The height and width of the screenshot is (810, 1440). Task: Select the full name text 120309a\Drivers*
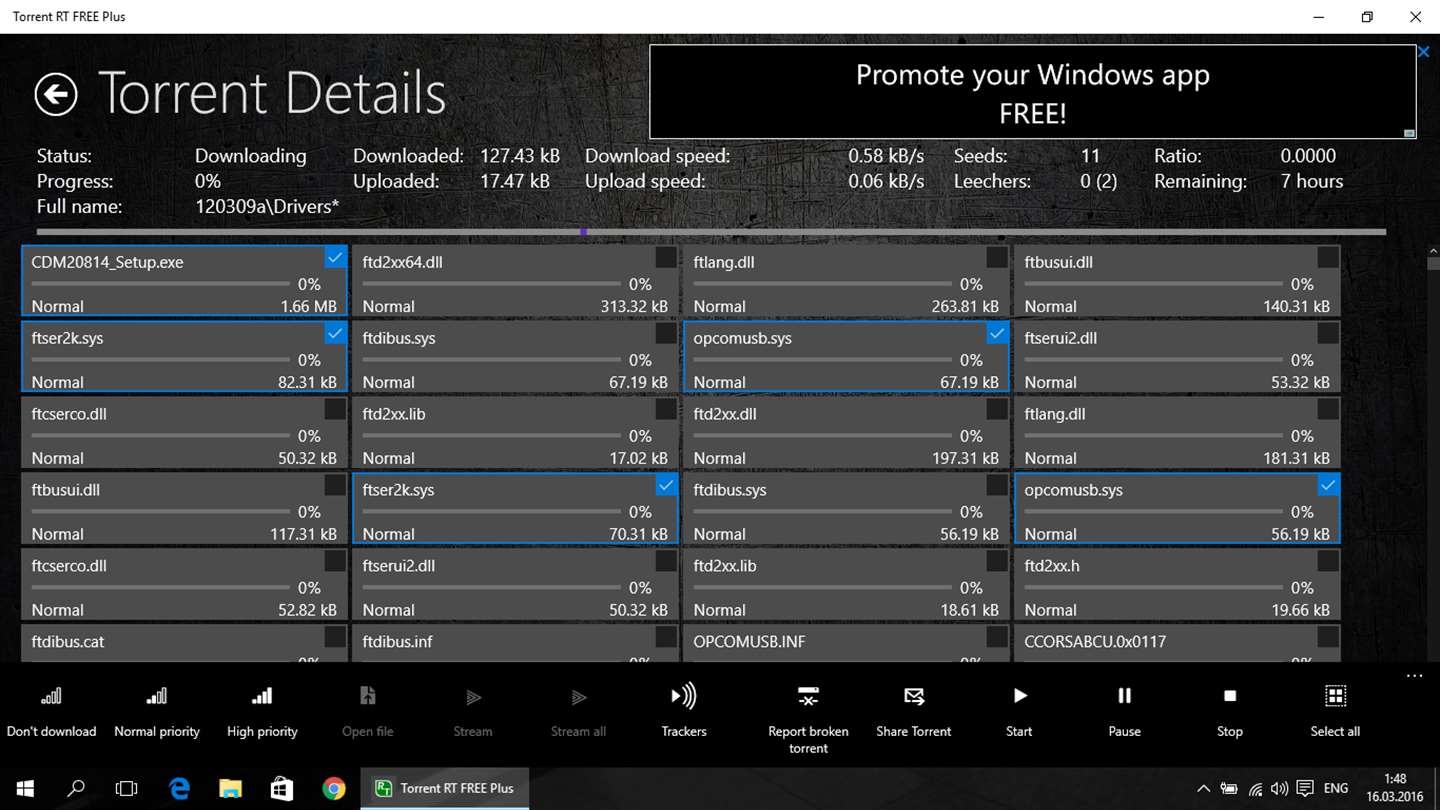(x=267, y=207)
